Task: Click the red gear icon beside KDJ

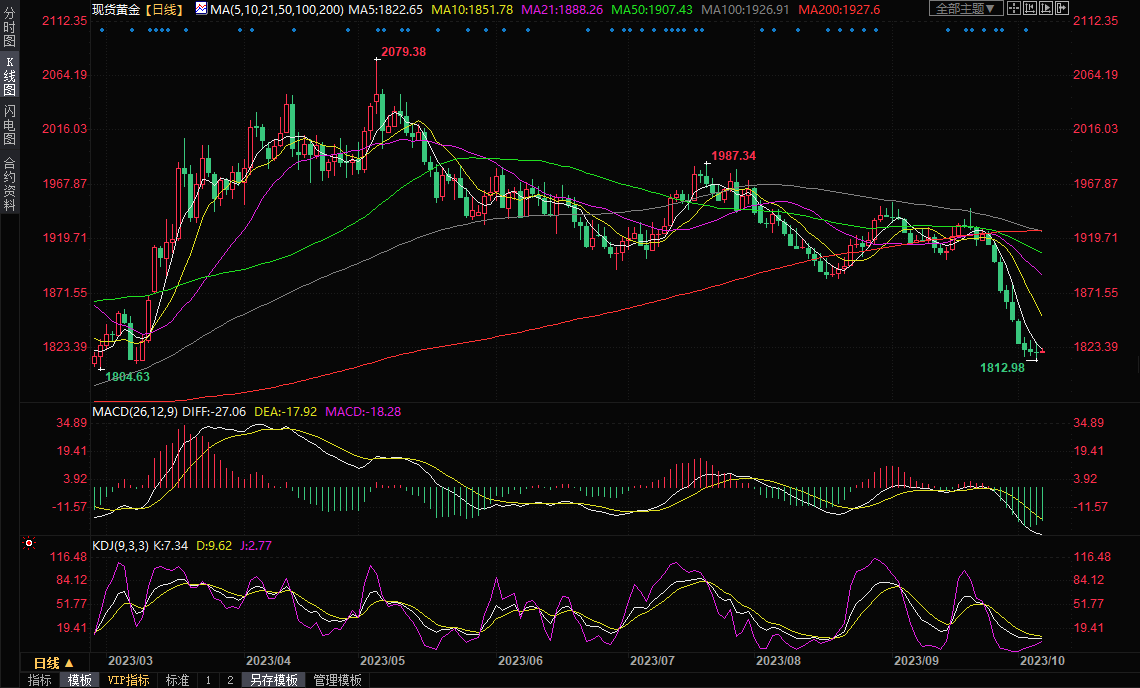Action: (x=29, y=544)
